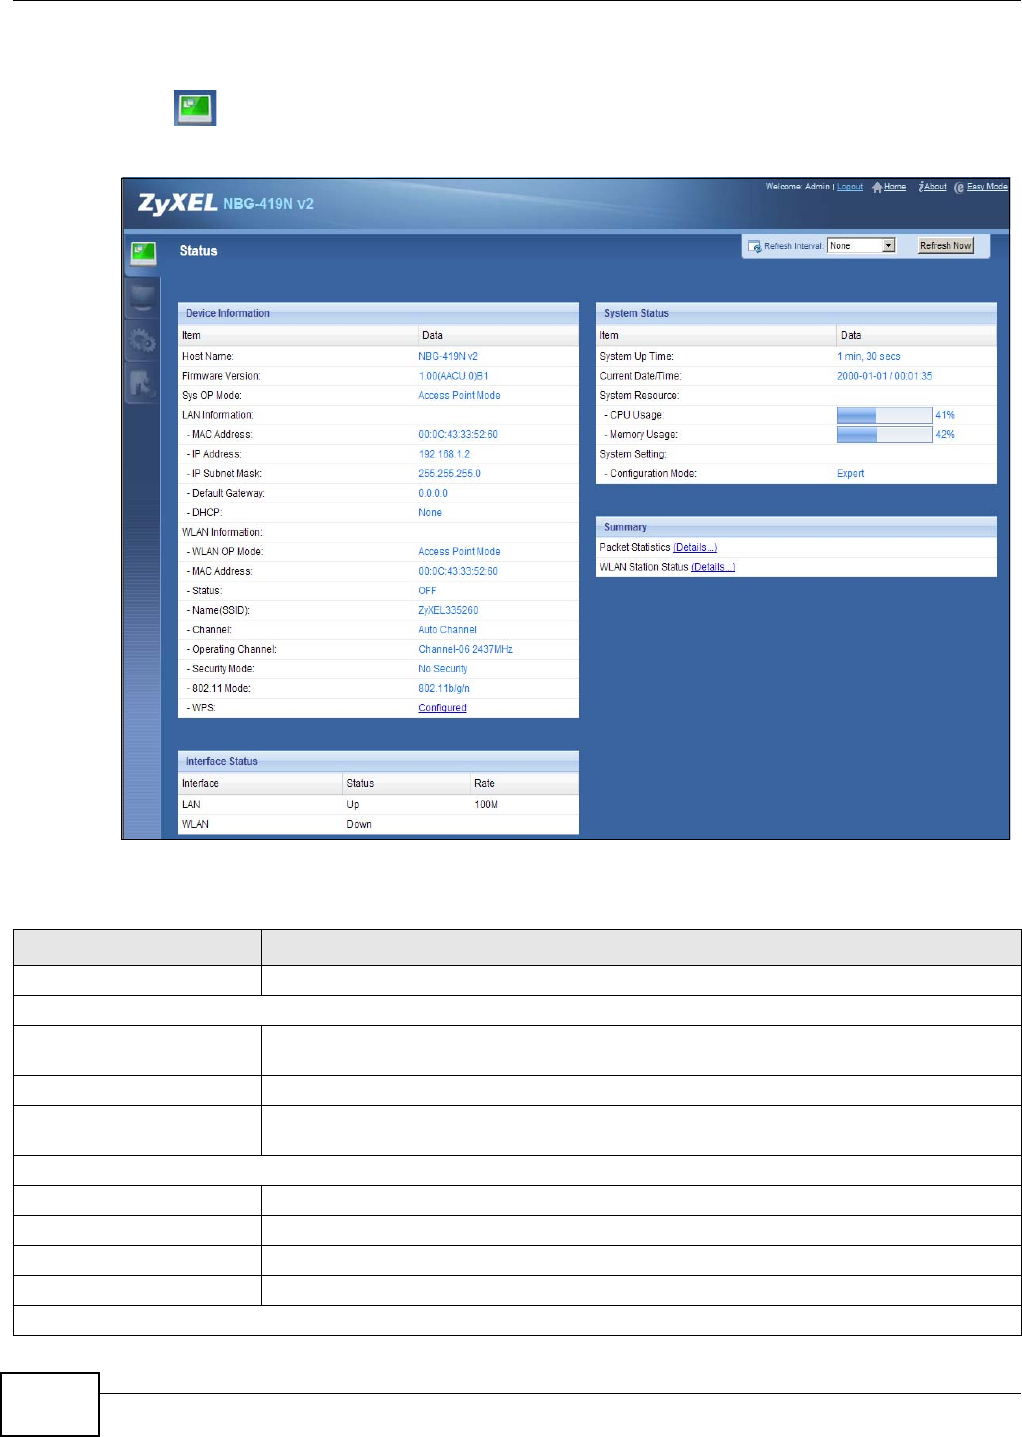This screenshot has height=1437, width=1022.
Task: Click the status icon above the screenshot
Action: click(x=195, y=108)
